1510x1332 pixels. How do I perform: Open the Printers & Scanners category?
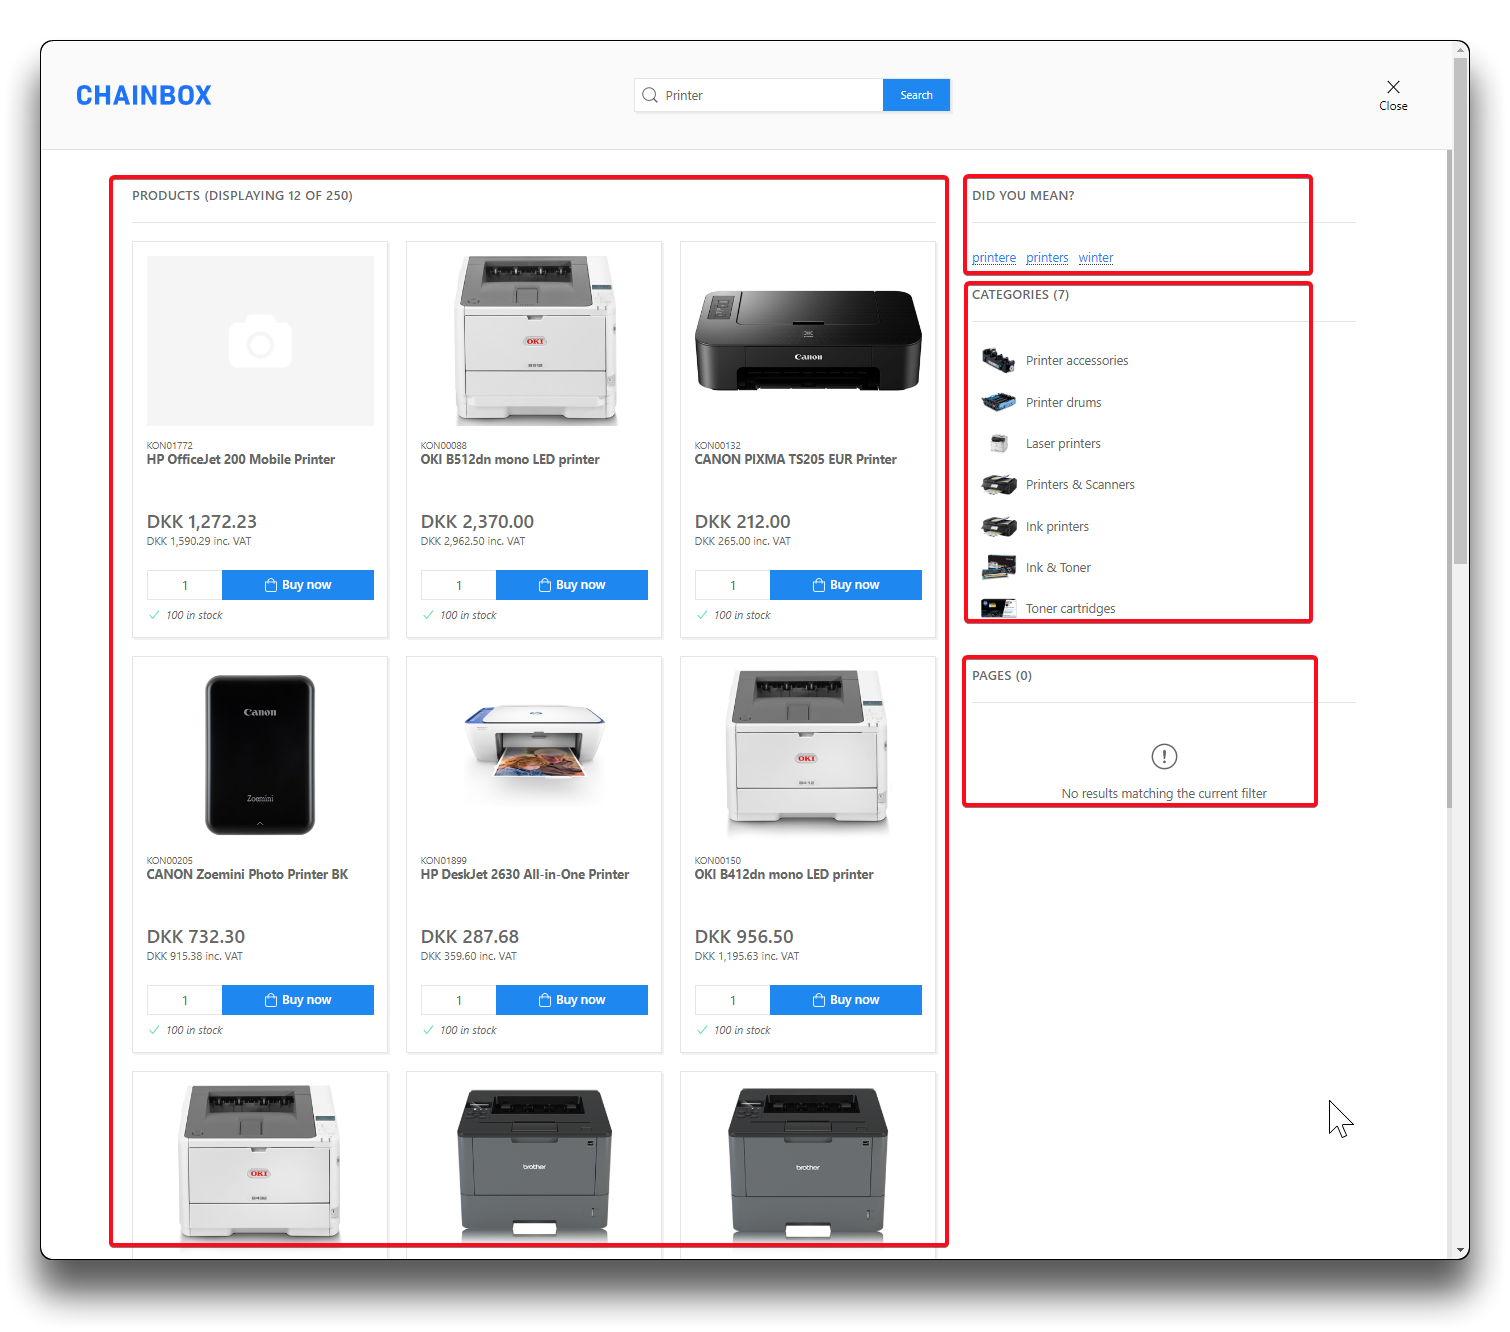pos(1080,485)
